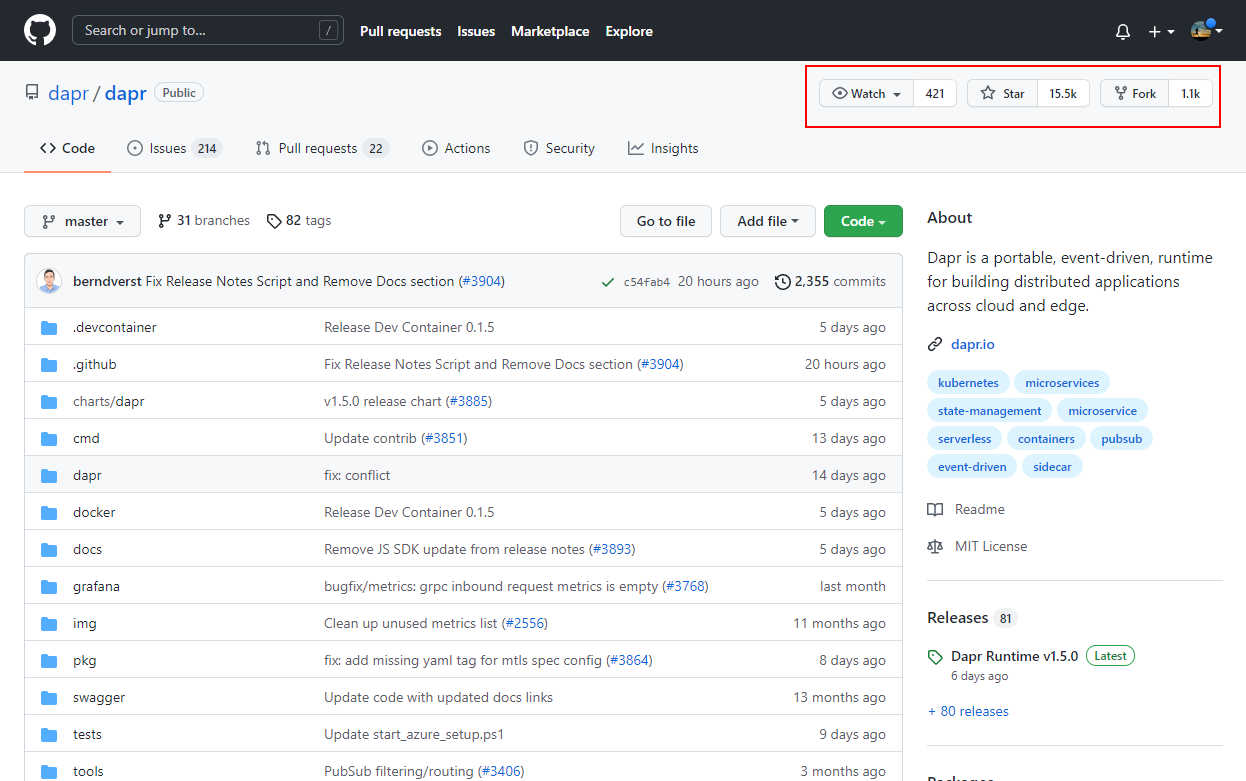View 31 branches
1246x781 pixels.
[x=204, y=220]
